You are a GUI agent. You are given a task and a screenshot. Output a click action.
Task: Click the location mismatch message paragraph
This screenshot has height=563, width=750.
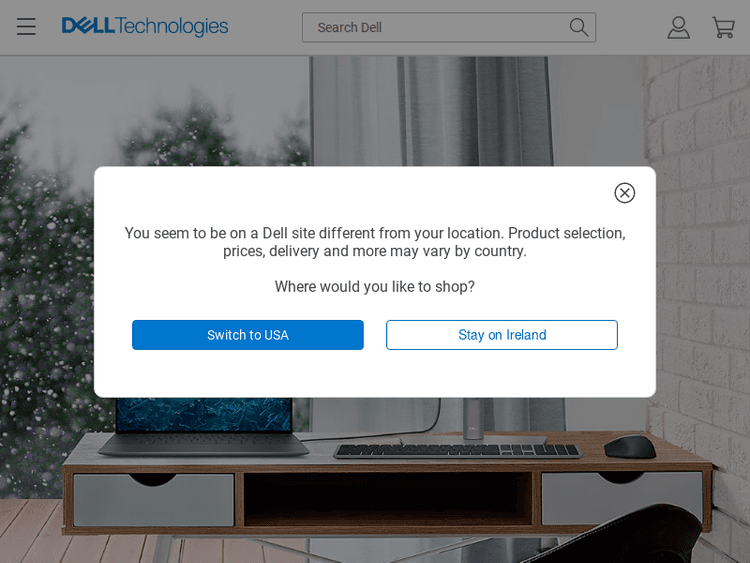375,242
